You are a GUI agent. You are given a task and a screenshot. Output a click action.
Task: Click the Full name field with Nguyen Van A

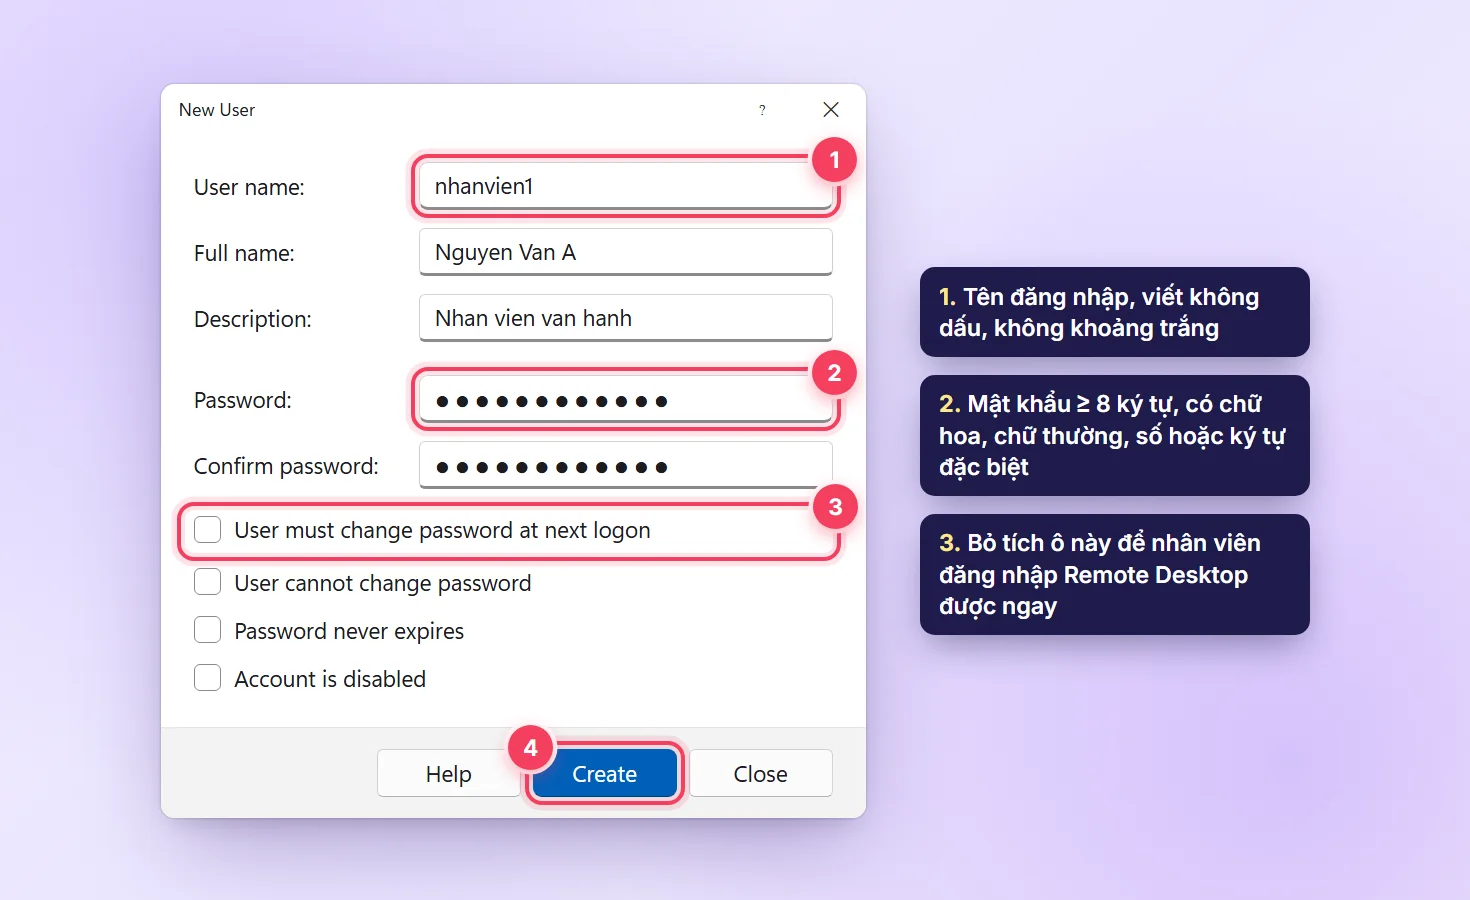(x=625, y=252)
